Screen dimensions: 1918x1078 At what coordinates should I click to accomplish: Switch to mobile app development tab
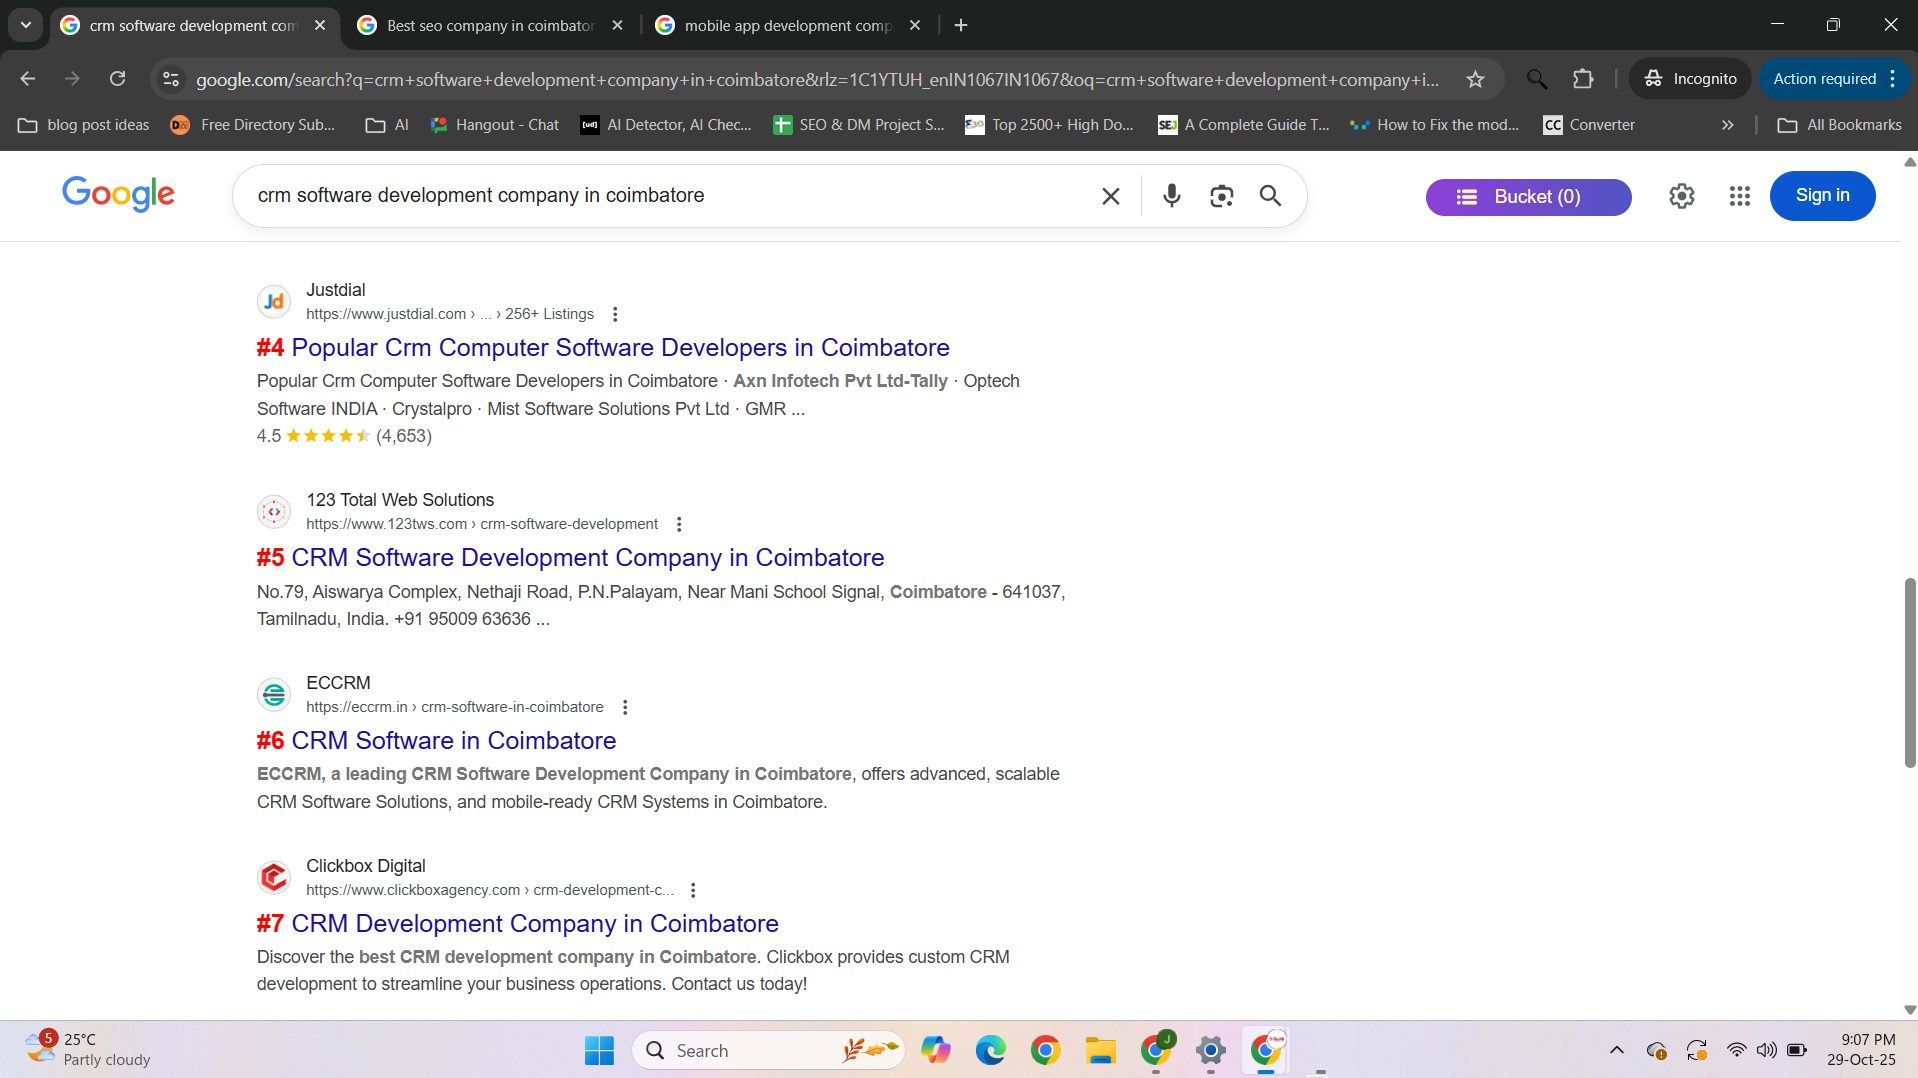[787, 25]
